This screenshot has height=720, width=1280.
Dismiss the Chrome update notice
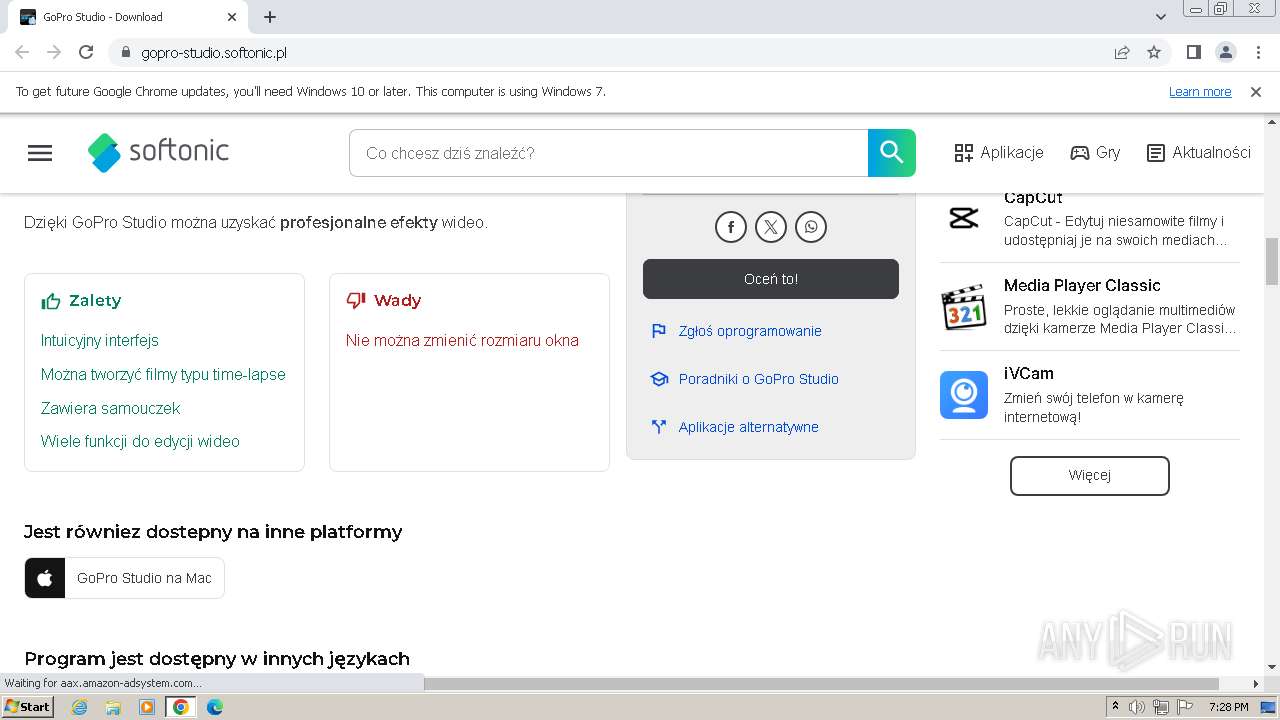(1256, 91)
